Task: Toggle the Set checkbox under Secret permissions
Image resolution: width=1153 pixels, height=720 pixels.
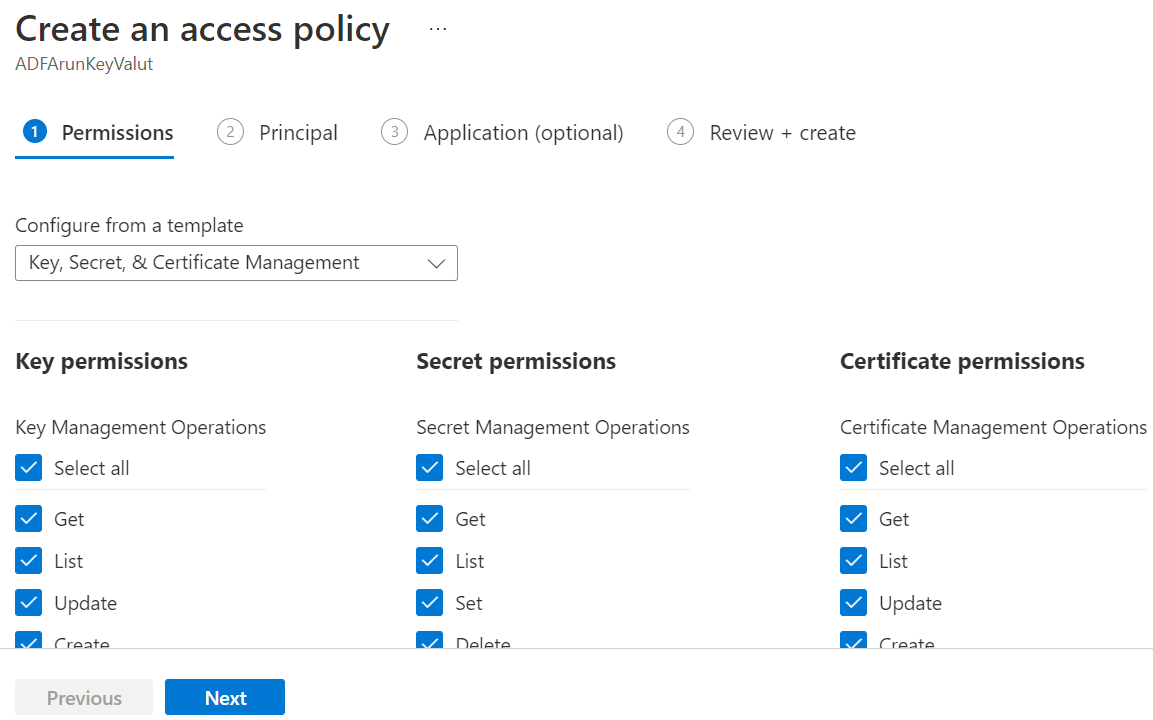Action: [x=429, y=603]
